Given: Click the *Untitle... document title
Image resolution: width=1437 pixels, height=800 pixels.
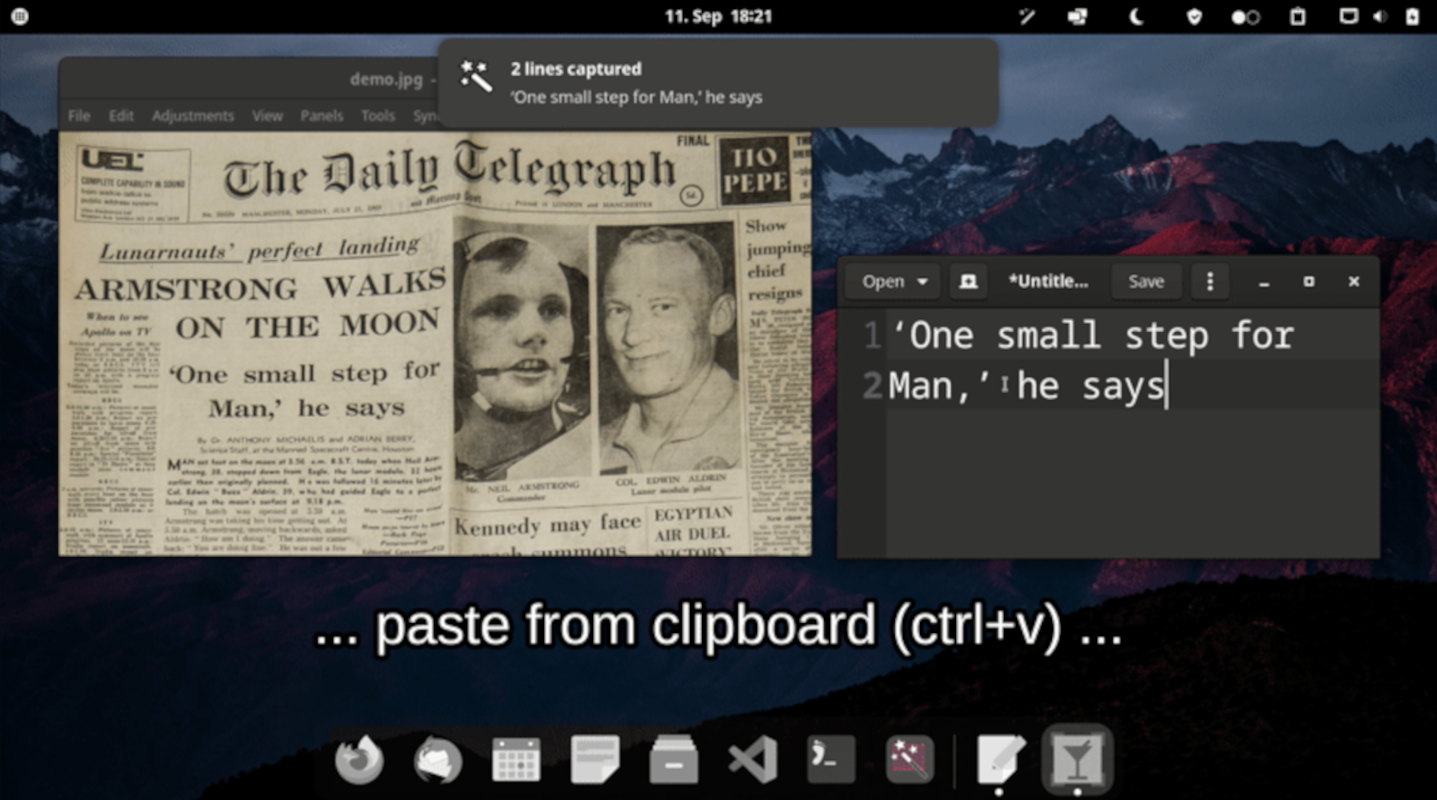Looking at the screenshot, I should tap(1048, 282).
